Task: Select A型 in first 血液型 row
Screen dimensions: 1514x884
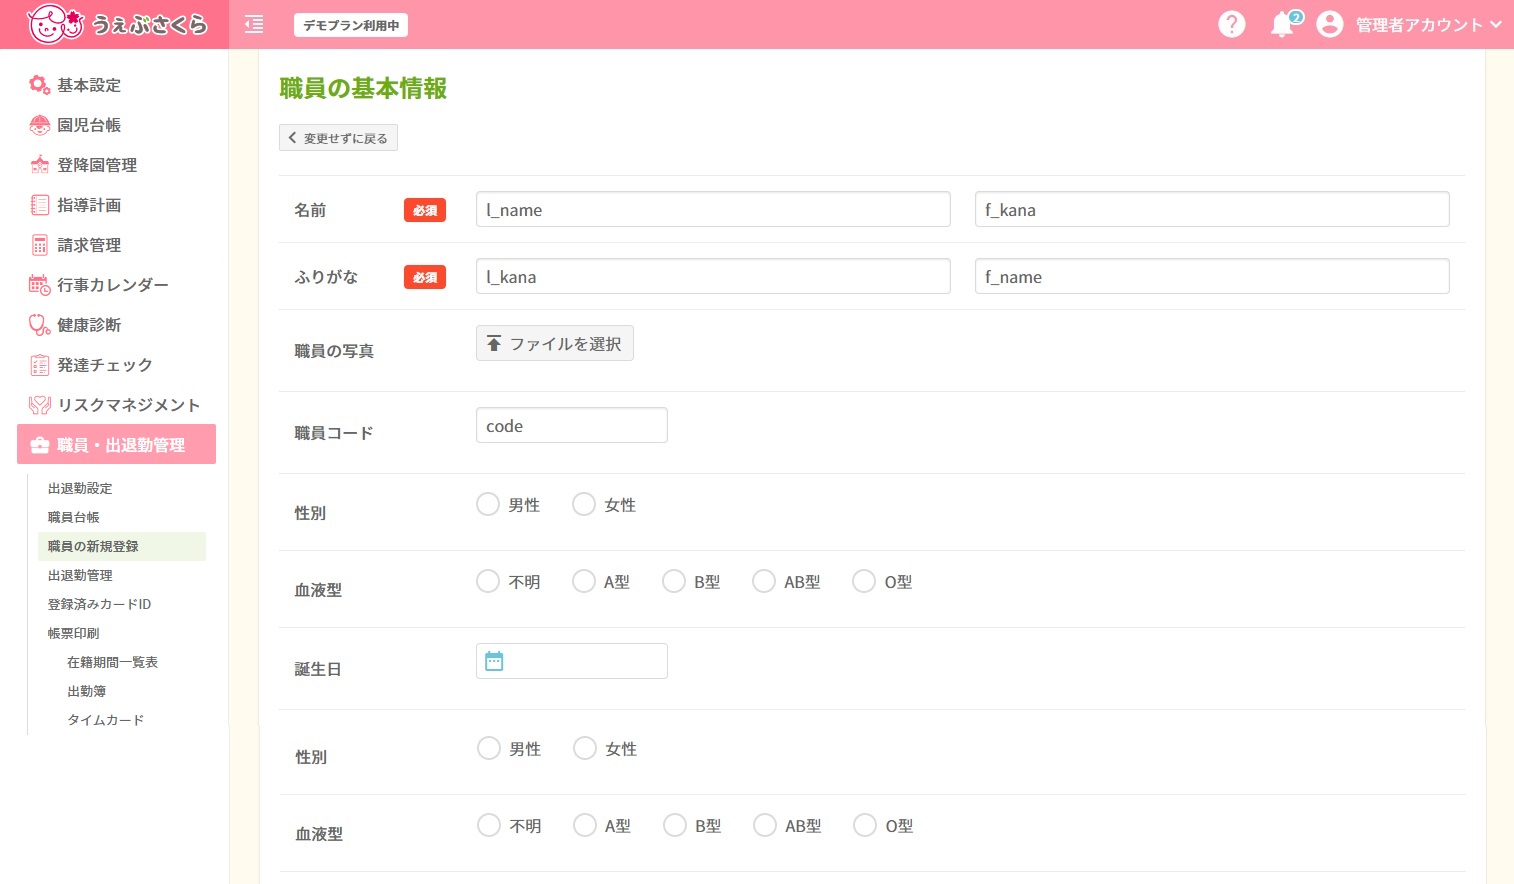Action: coord(584,581)
